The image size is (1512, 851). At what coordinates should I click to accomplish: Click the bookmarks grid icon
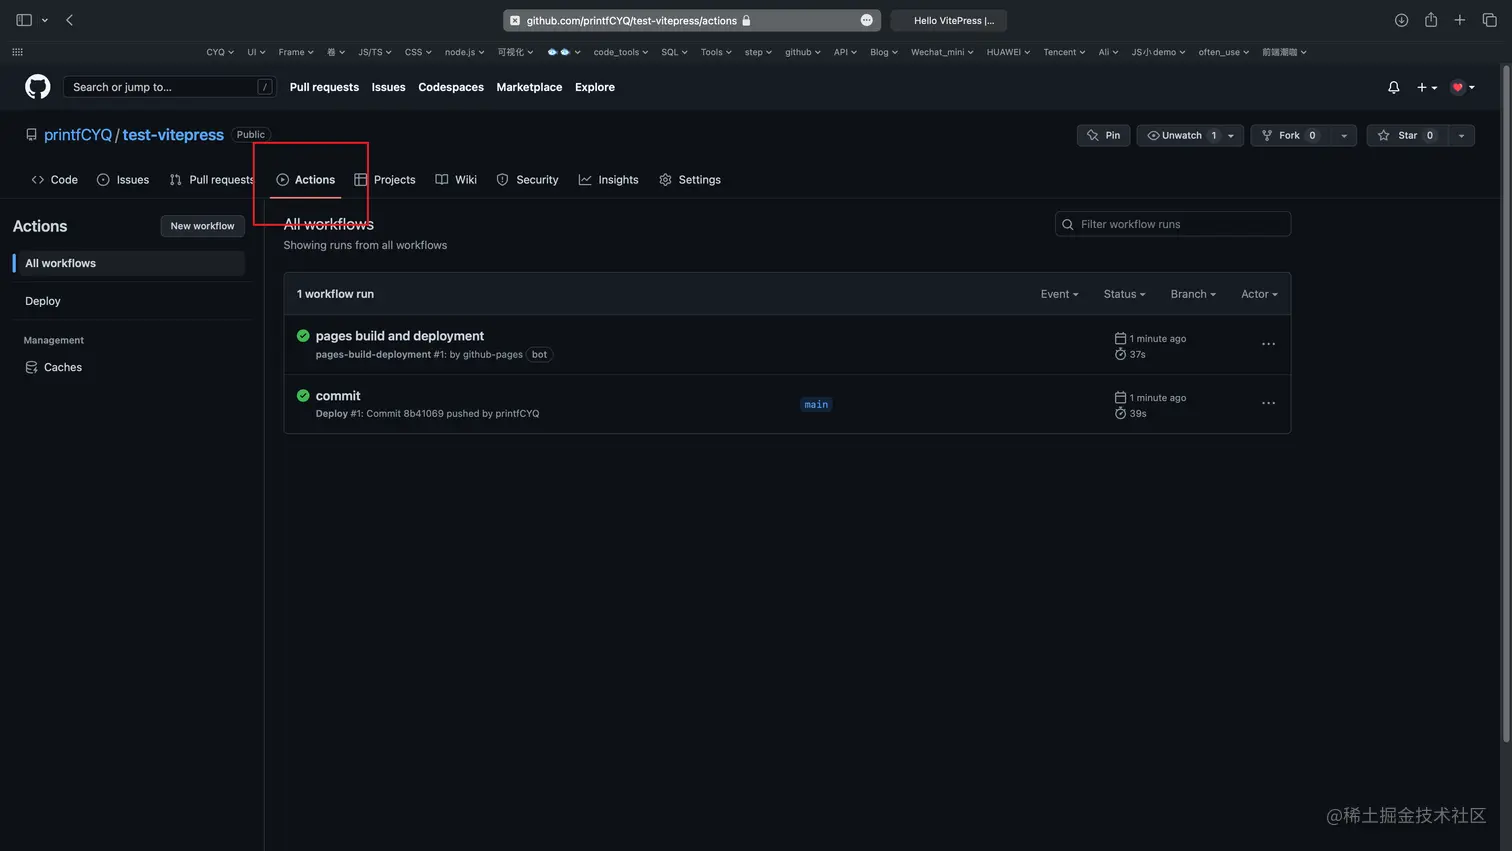point(17,52)
